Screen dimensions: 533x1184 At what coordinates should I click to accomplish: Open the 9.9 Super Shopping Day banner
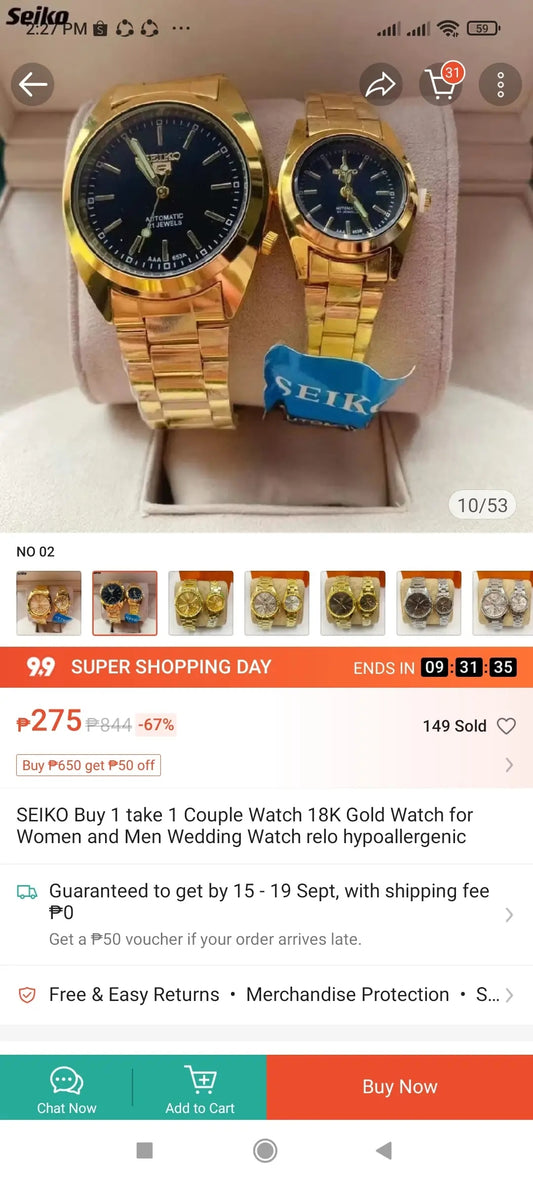point(266,668)
